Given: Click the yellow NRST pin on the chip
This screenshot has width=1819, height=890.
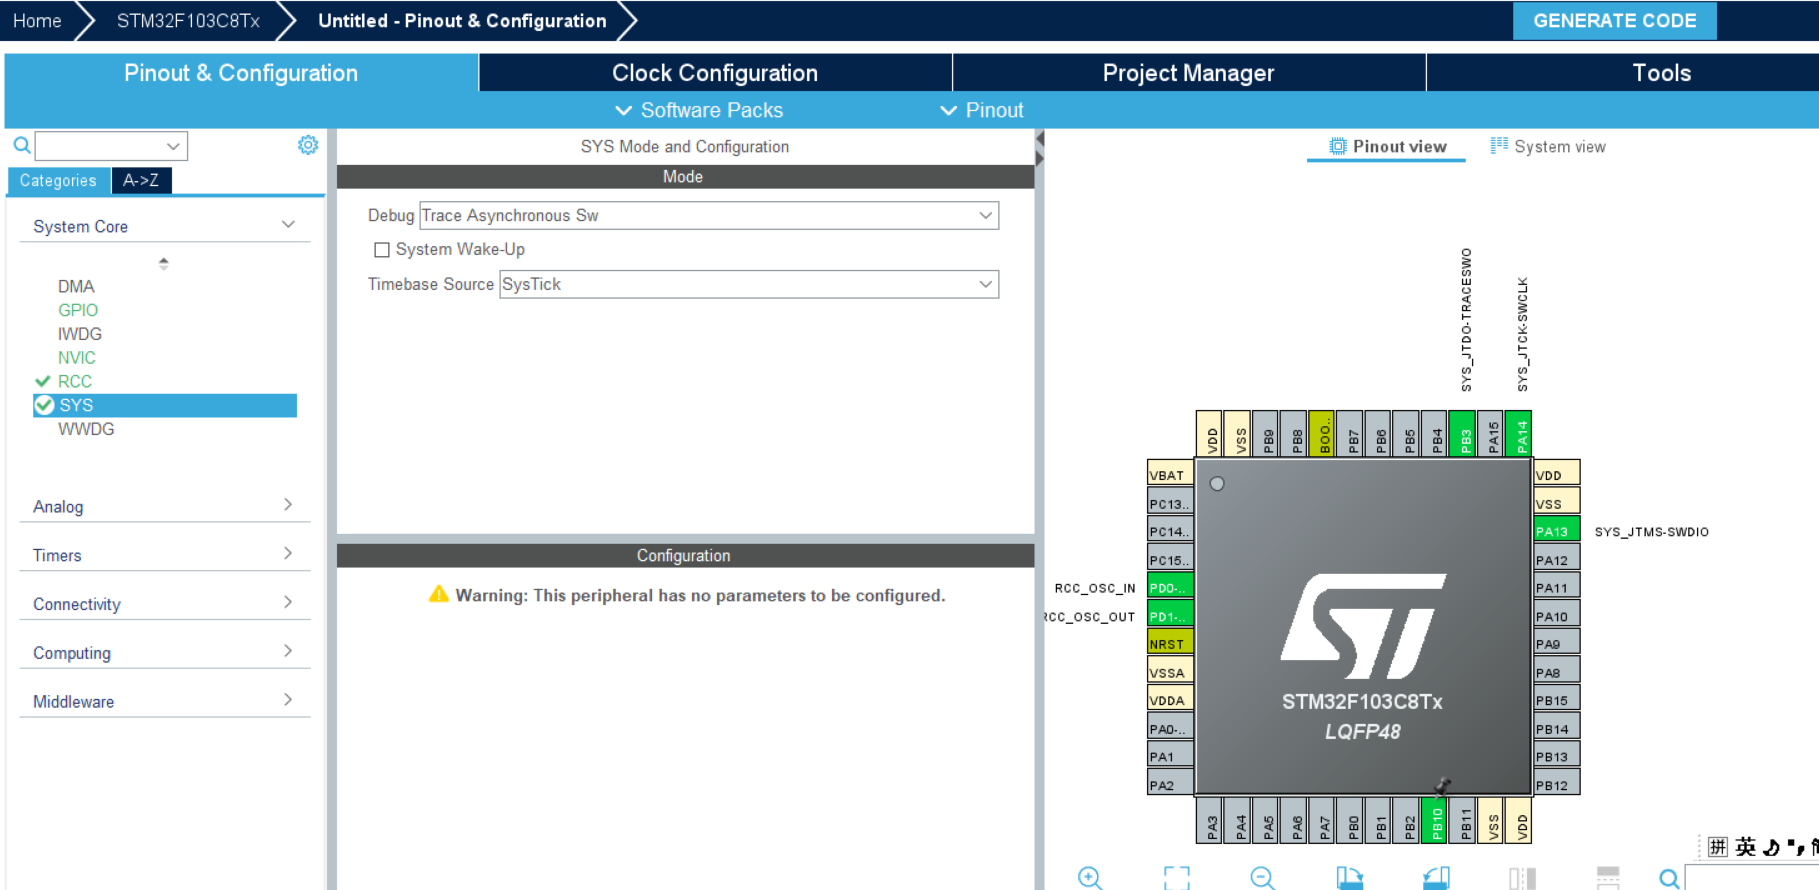Looking at the screenshot, I should [1168, 644].
